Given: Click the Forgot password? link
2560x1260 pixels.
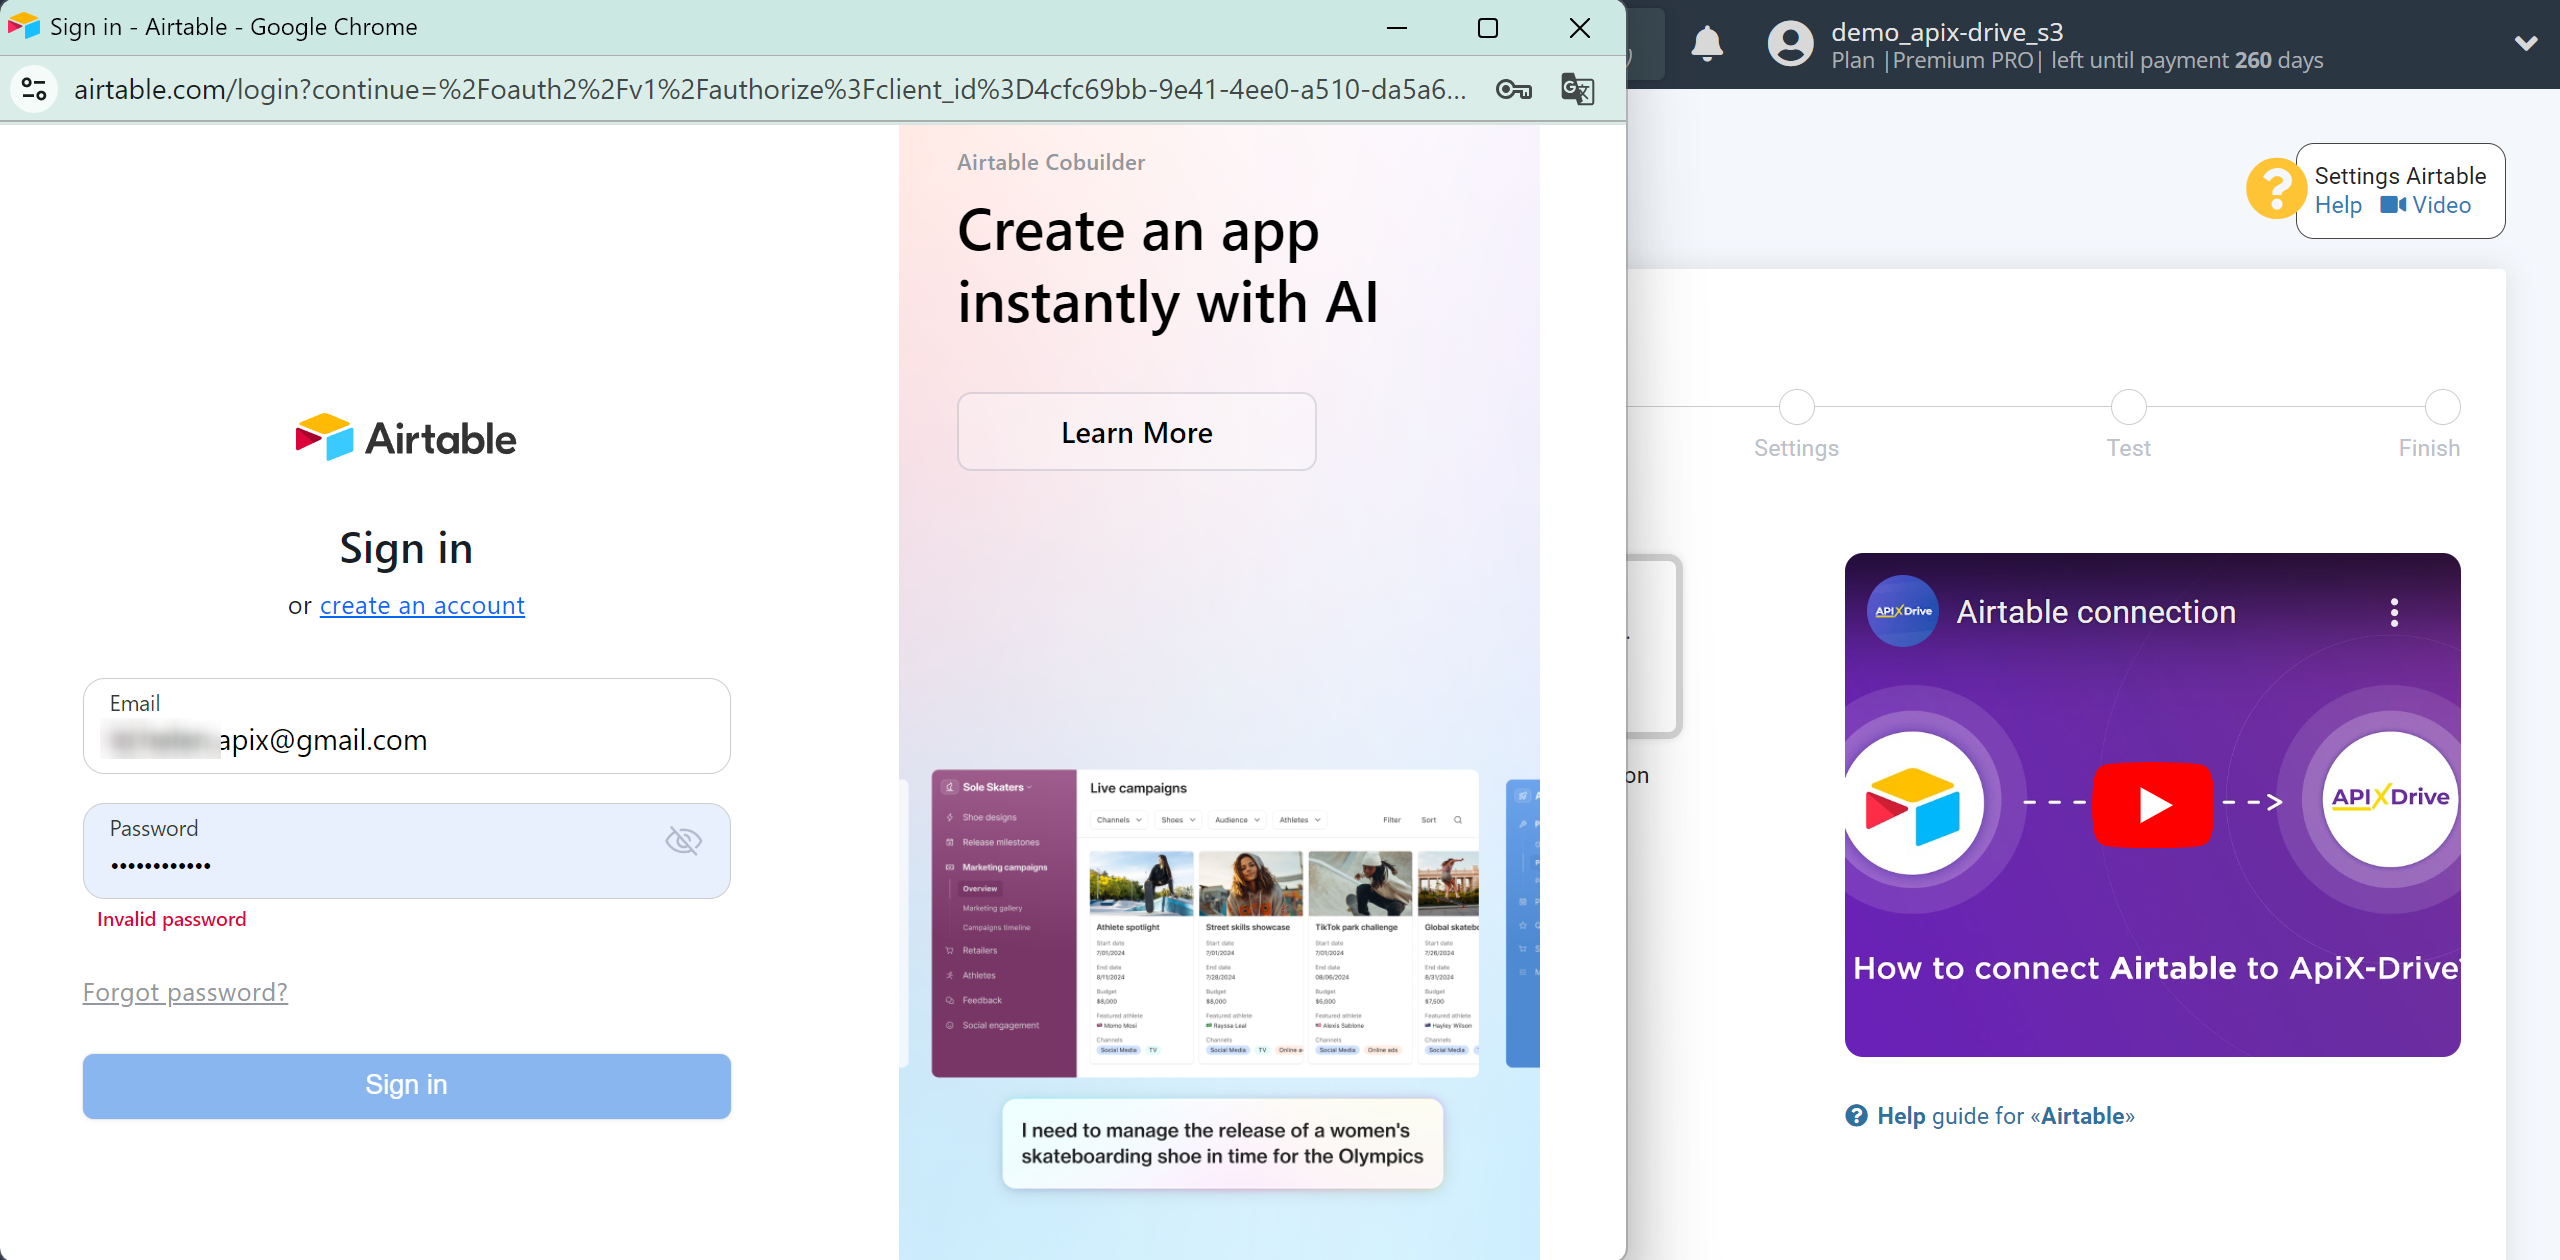Looking at the screenshot, I should pyautogui.click(x=186, y=992).
